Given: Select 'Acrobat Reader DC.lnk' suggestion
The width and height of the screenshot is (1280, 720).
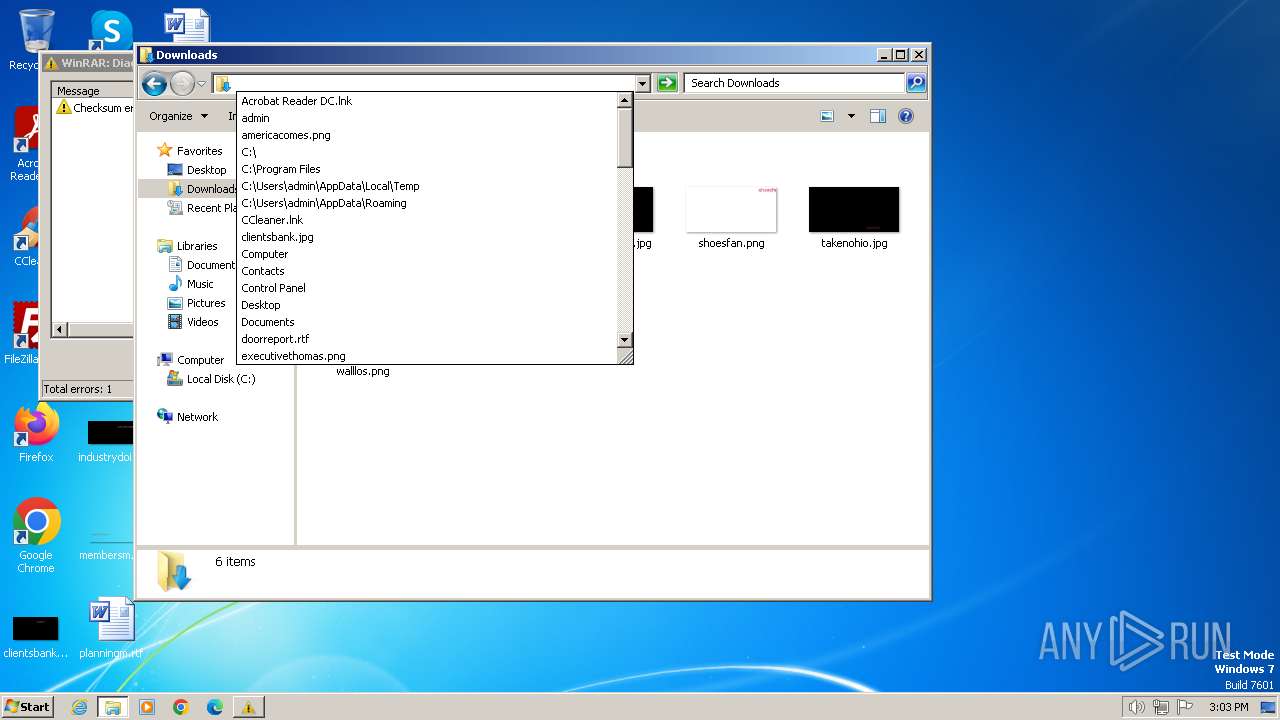Looking at the screenshot, I should pos(427,101).
